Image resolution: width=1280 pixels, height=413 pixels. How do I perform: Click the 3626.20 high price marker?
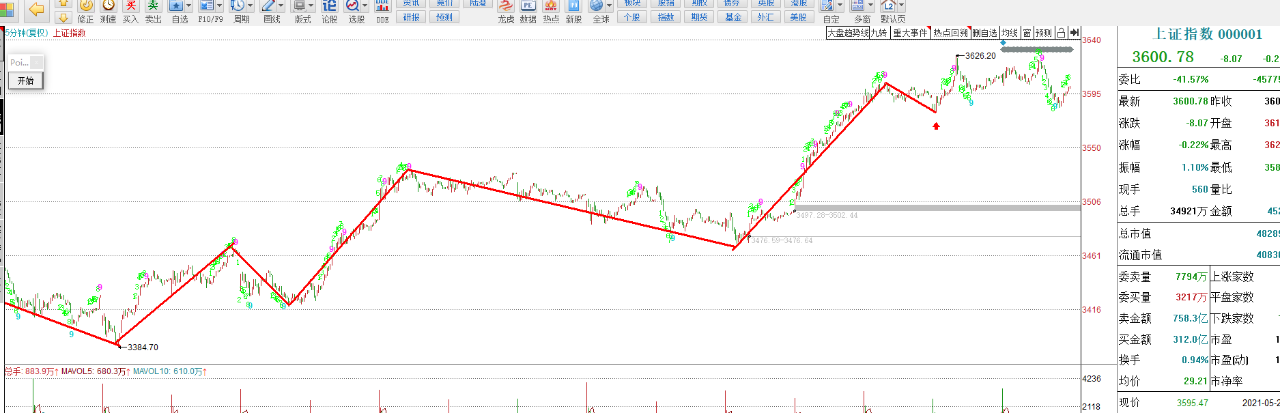pyautogui.click(x=980, y=55)
